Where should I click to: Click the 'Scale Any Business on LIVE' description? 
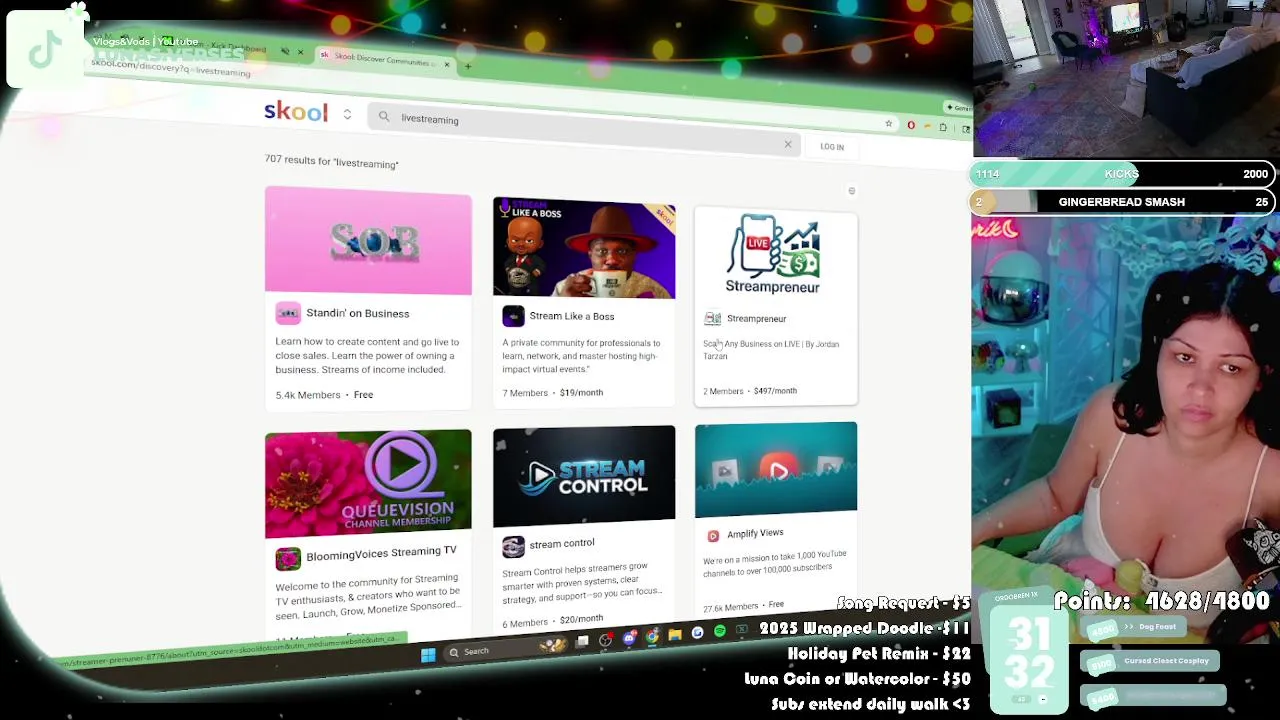point(771,350)
